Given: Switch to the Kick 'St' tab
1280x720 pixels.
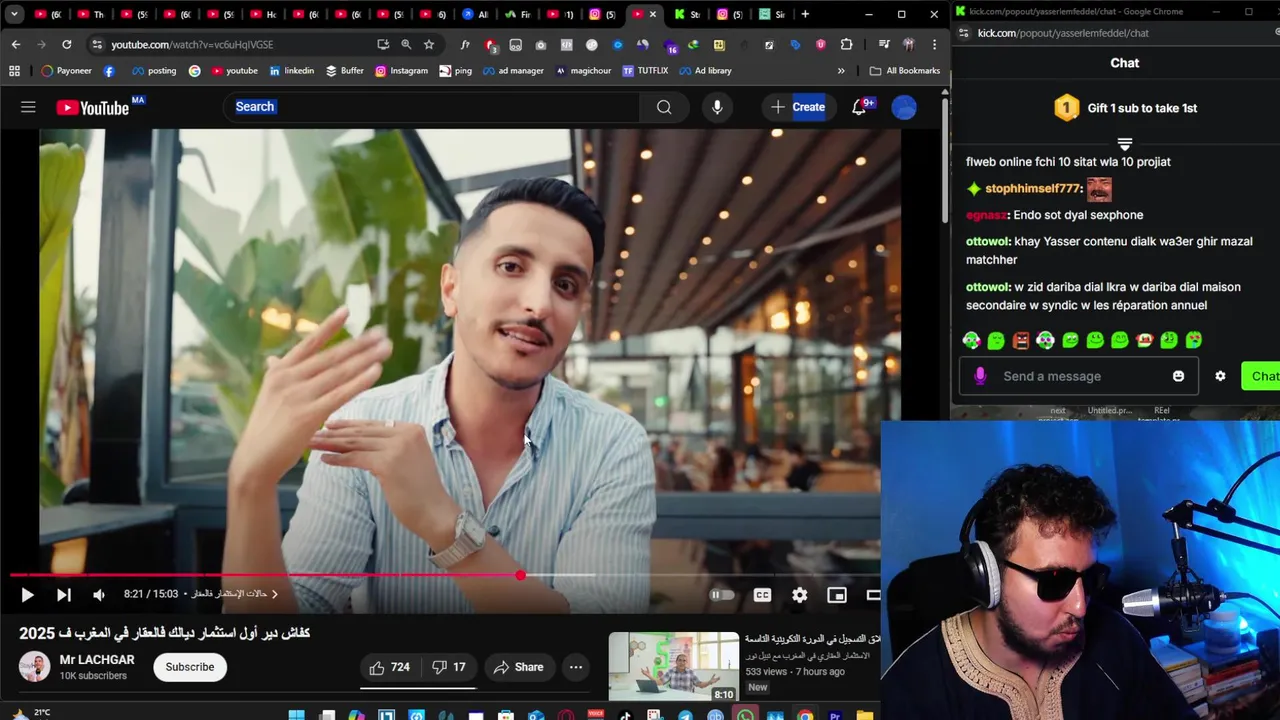Looking at the screenshot, I should (x=688, y=14).
